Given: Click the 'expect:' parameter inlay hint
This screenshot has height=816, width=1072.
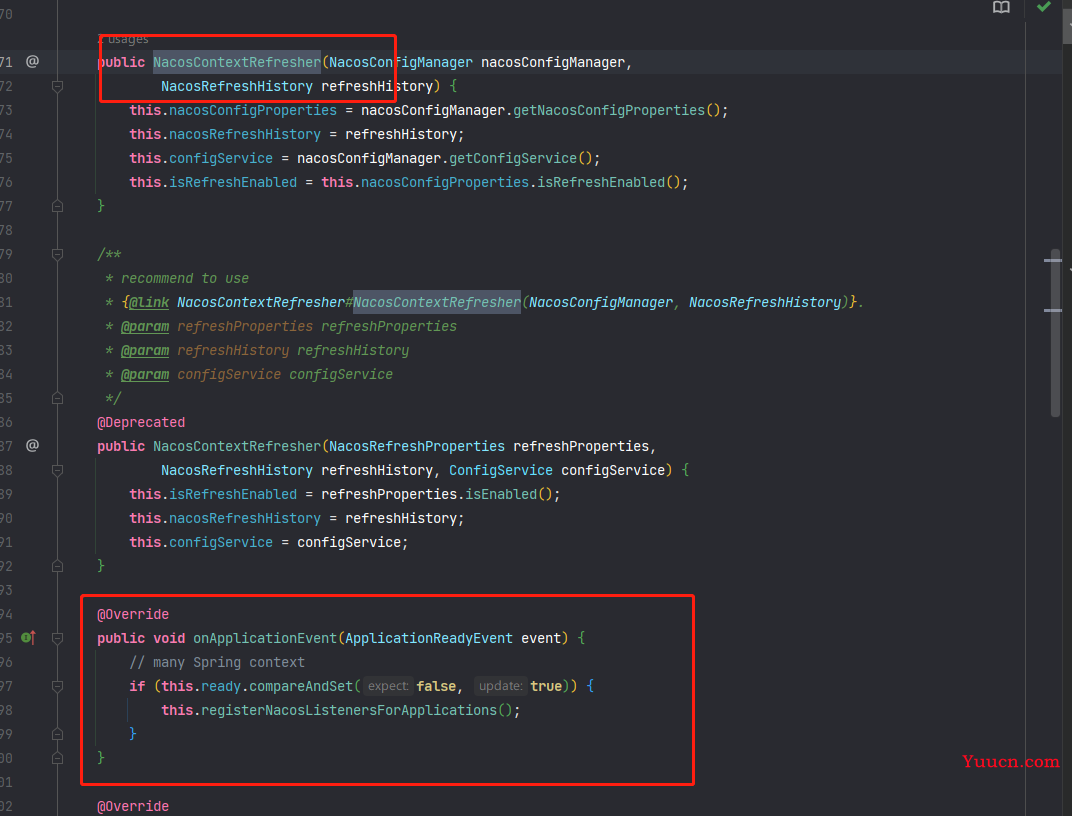Looking at the screenshot, I should (x=388, y=685).
